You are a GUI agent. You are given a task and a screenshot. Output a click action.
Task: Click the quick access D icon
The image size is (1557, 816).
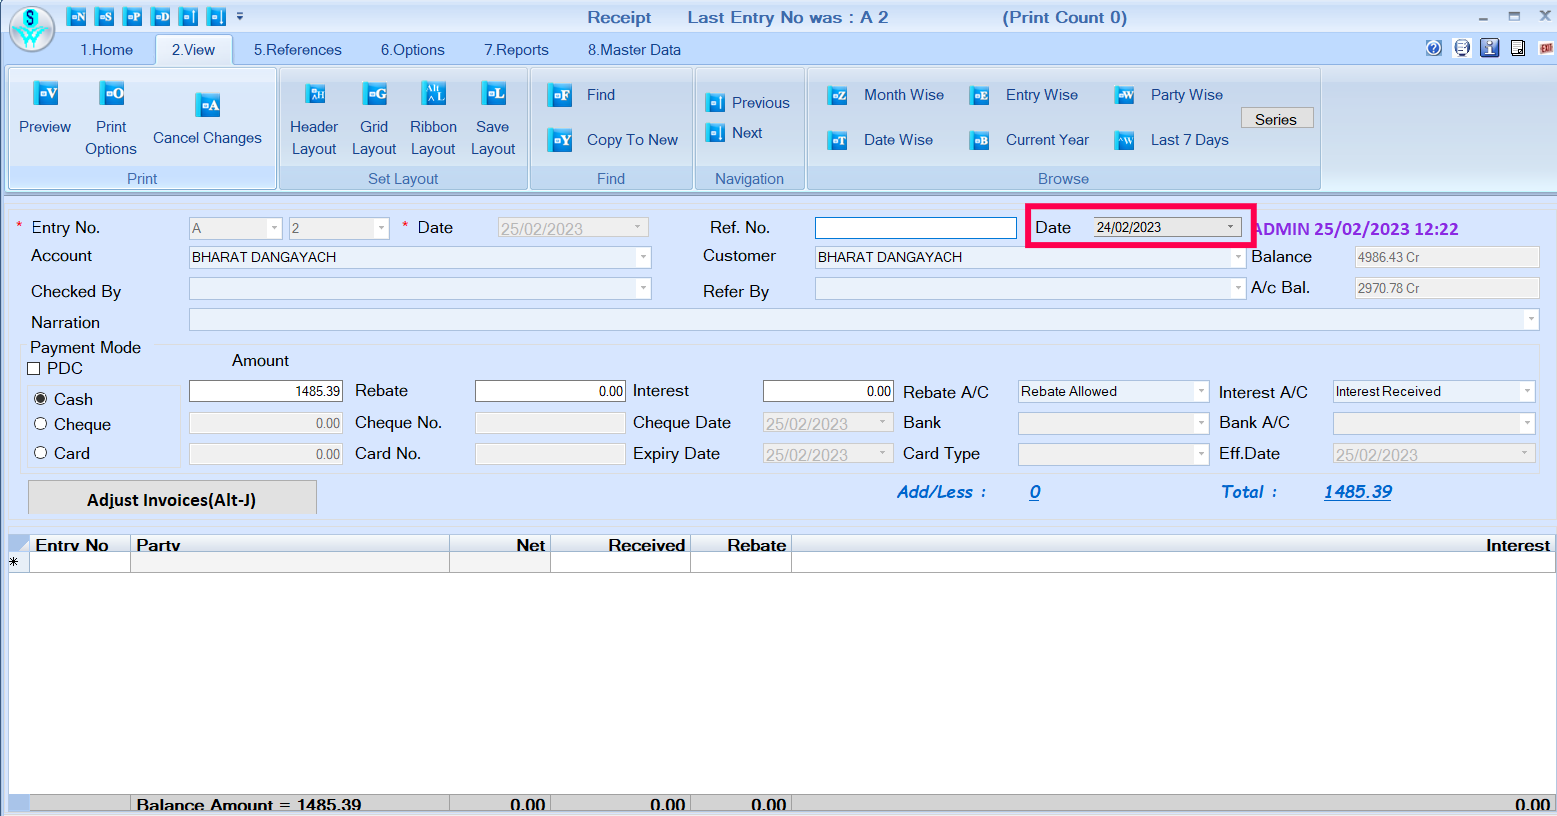[161, 16]
